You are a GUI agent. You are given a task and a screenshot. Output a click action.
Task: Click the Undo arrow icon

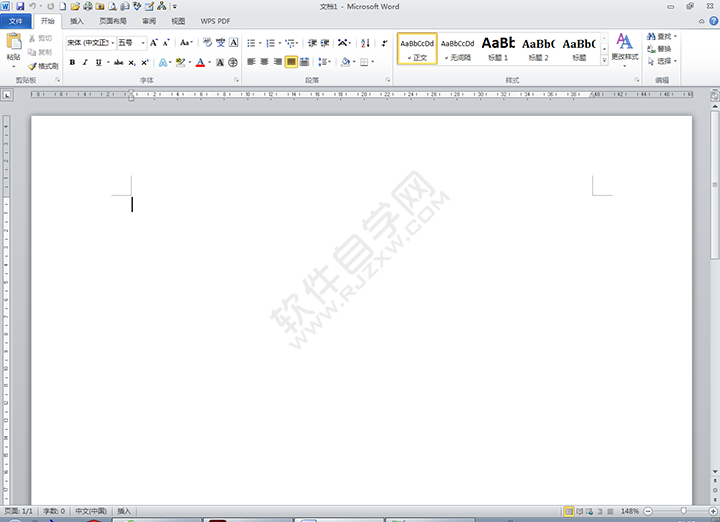pyautogui.click(x=33, y=6)
